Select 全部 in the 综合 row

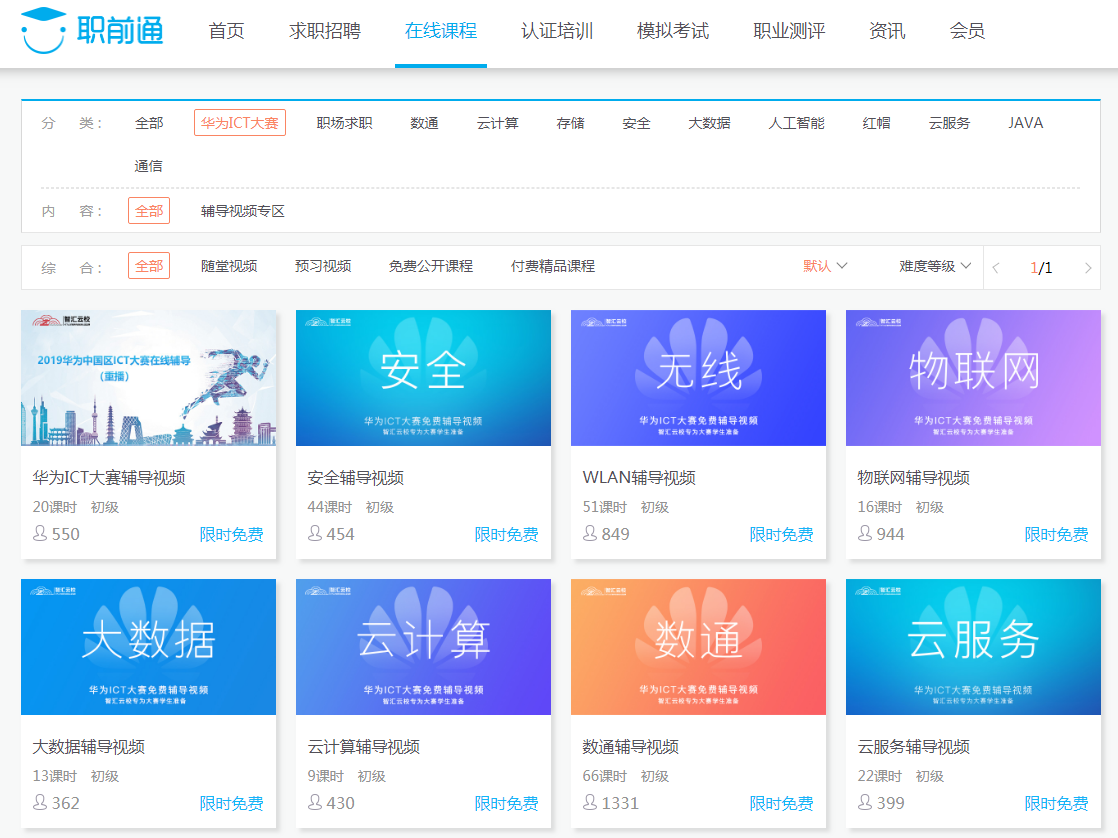point(149,265)
